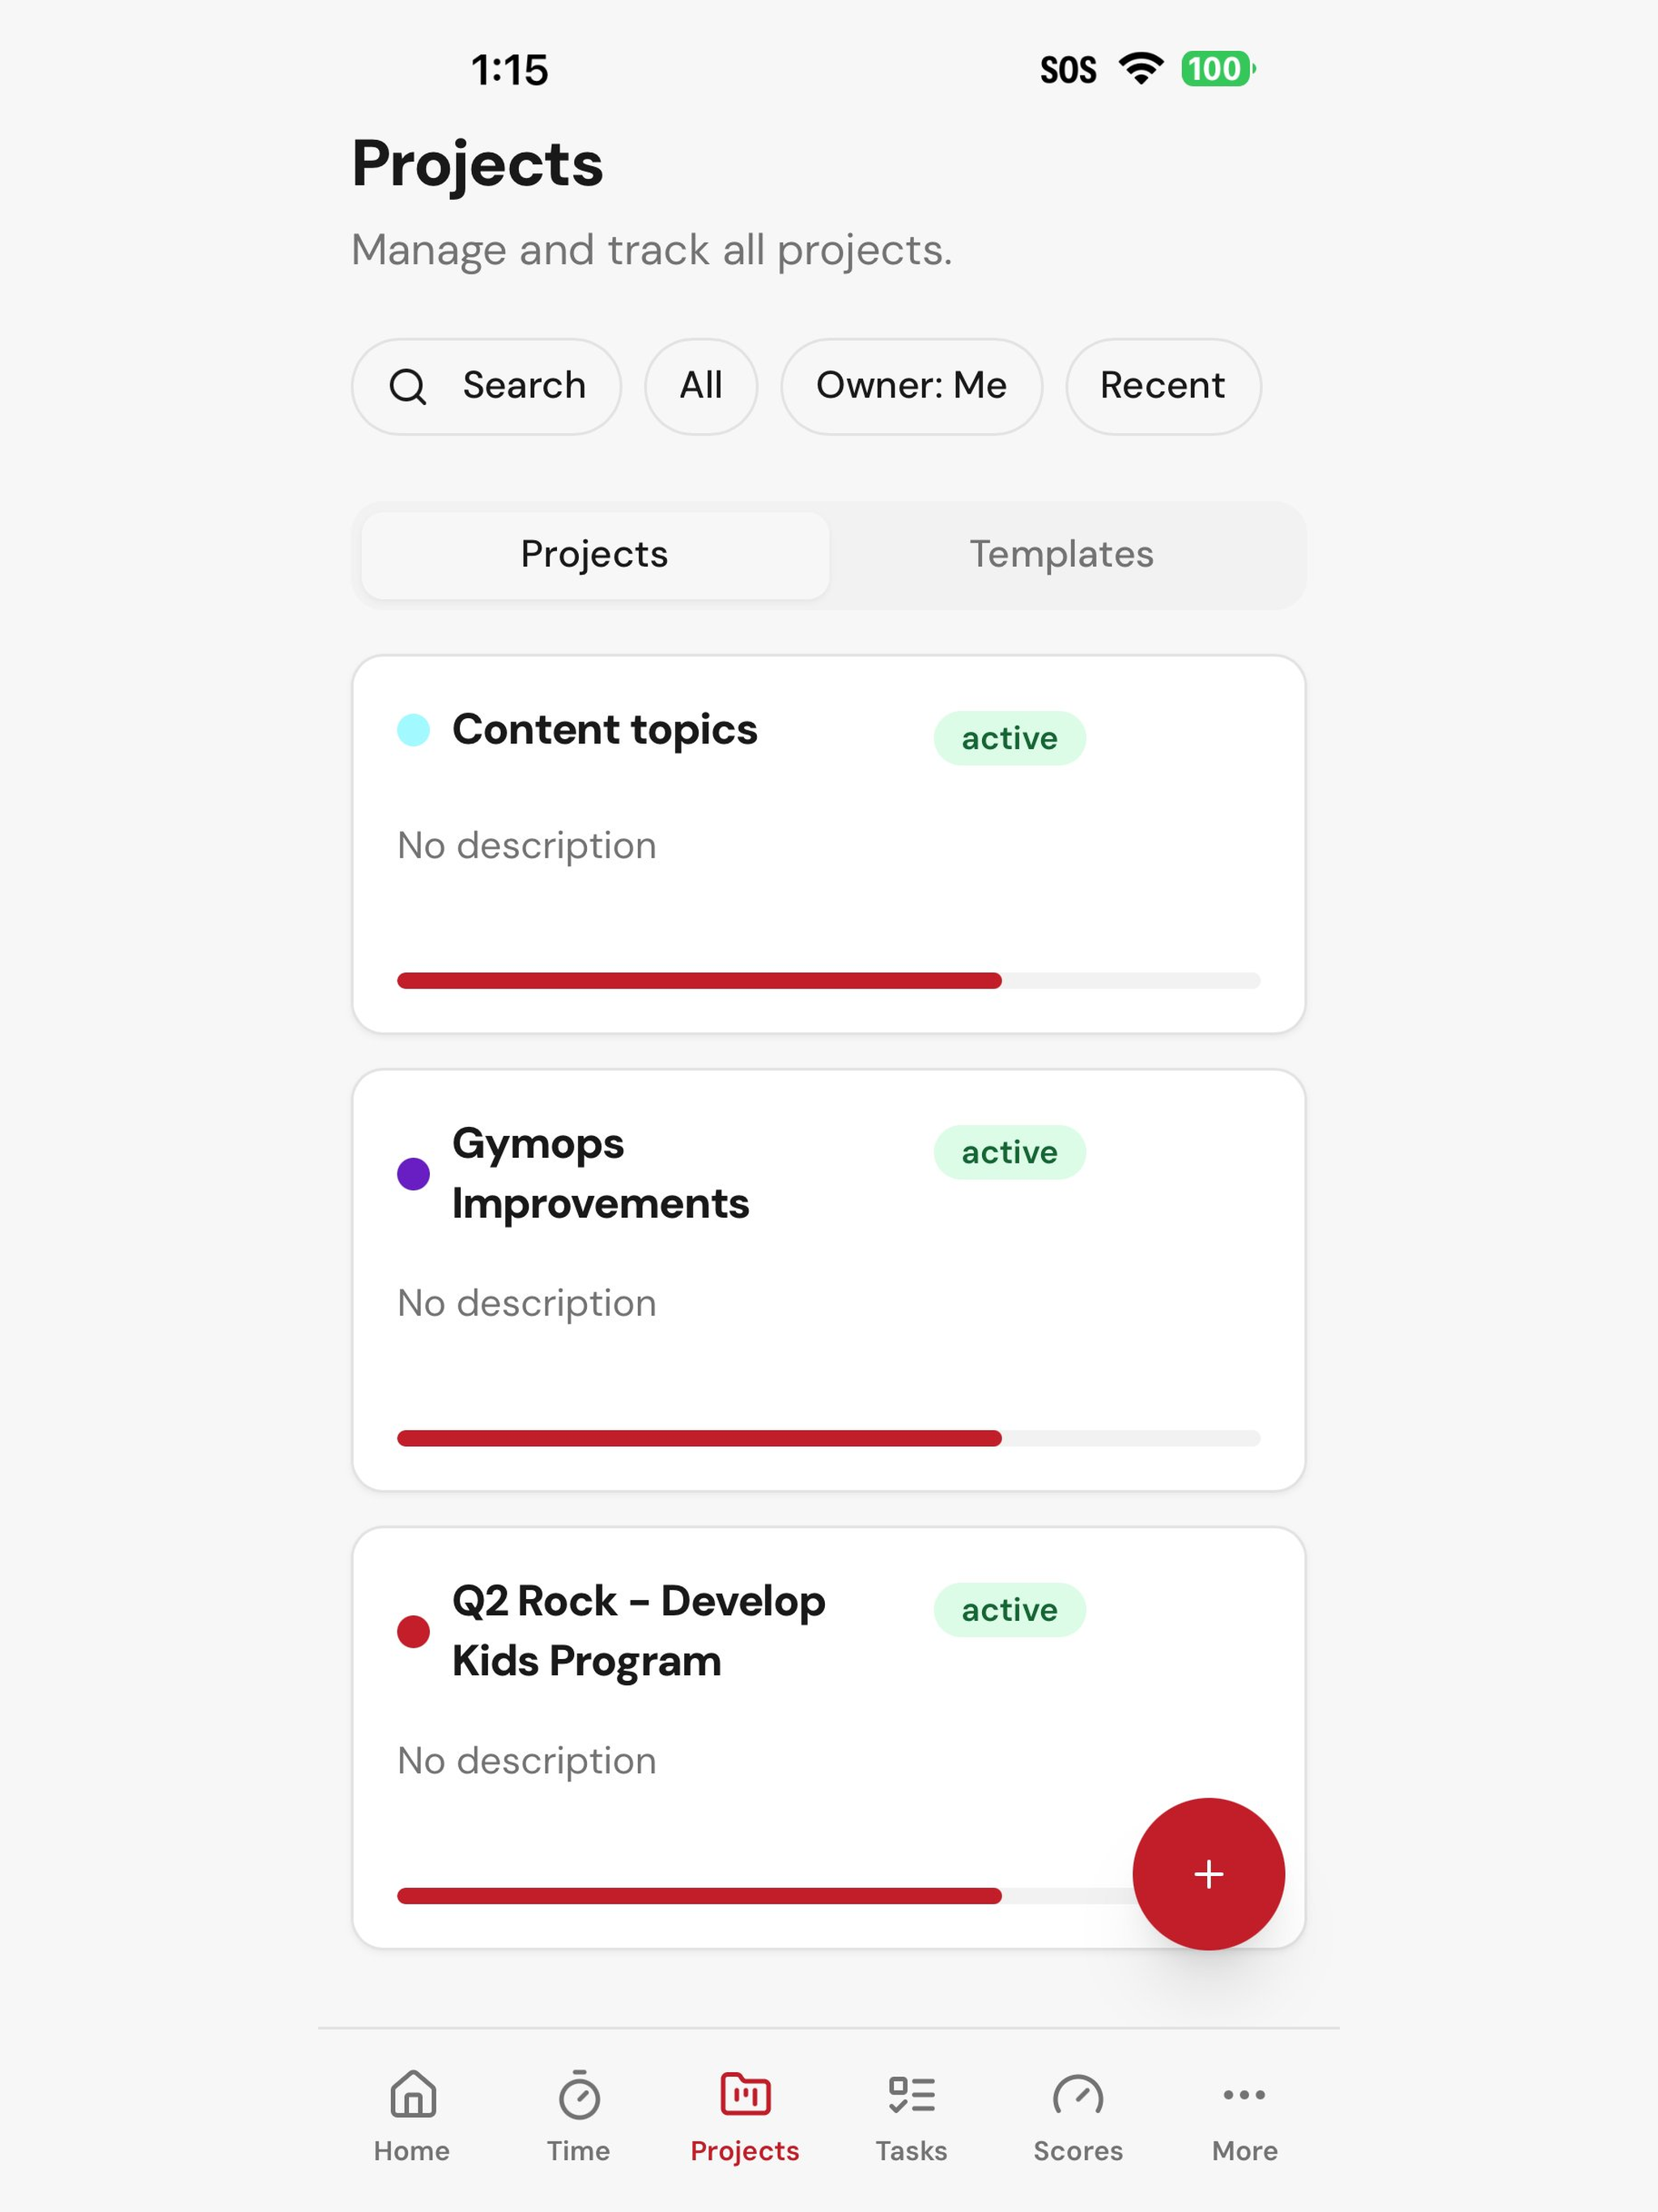Click the Content topics progress bar

point(829,981)
